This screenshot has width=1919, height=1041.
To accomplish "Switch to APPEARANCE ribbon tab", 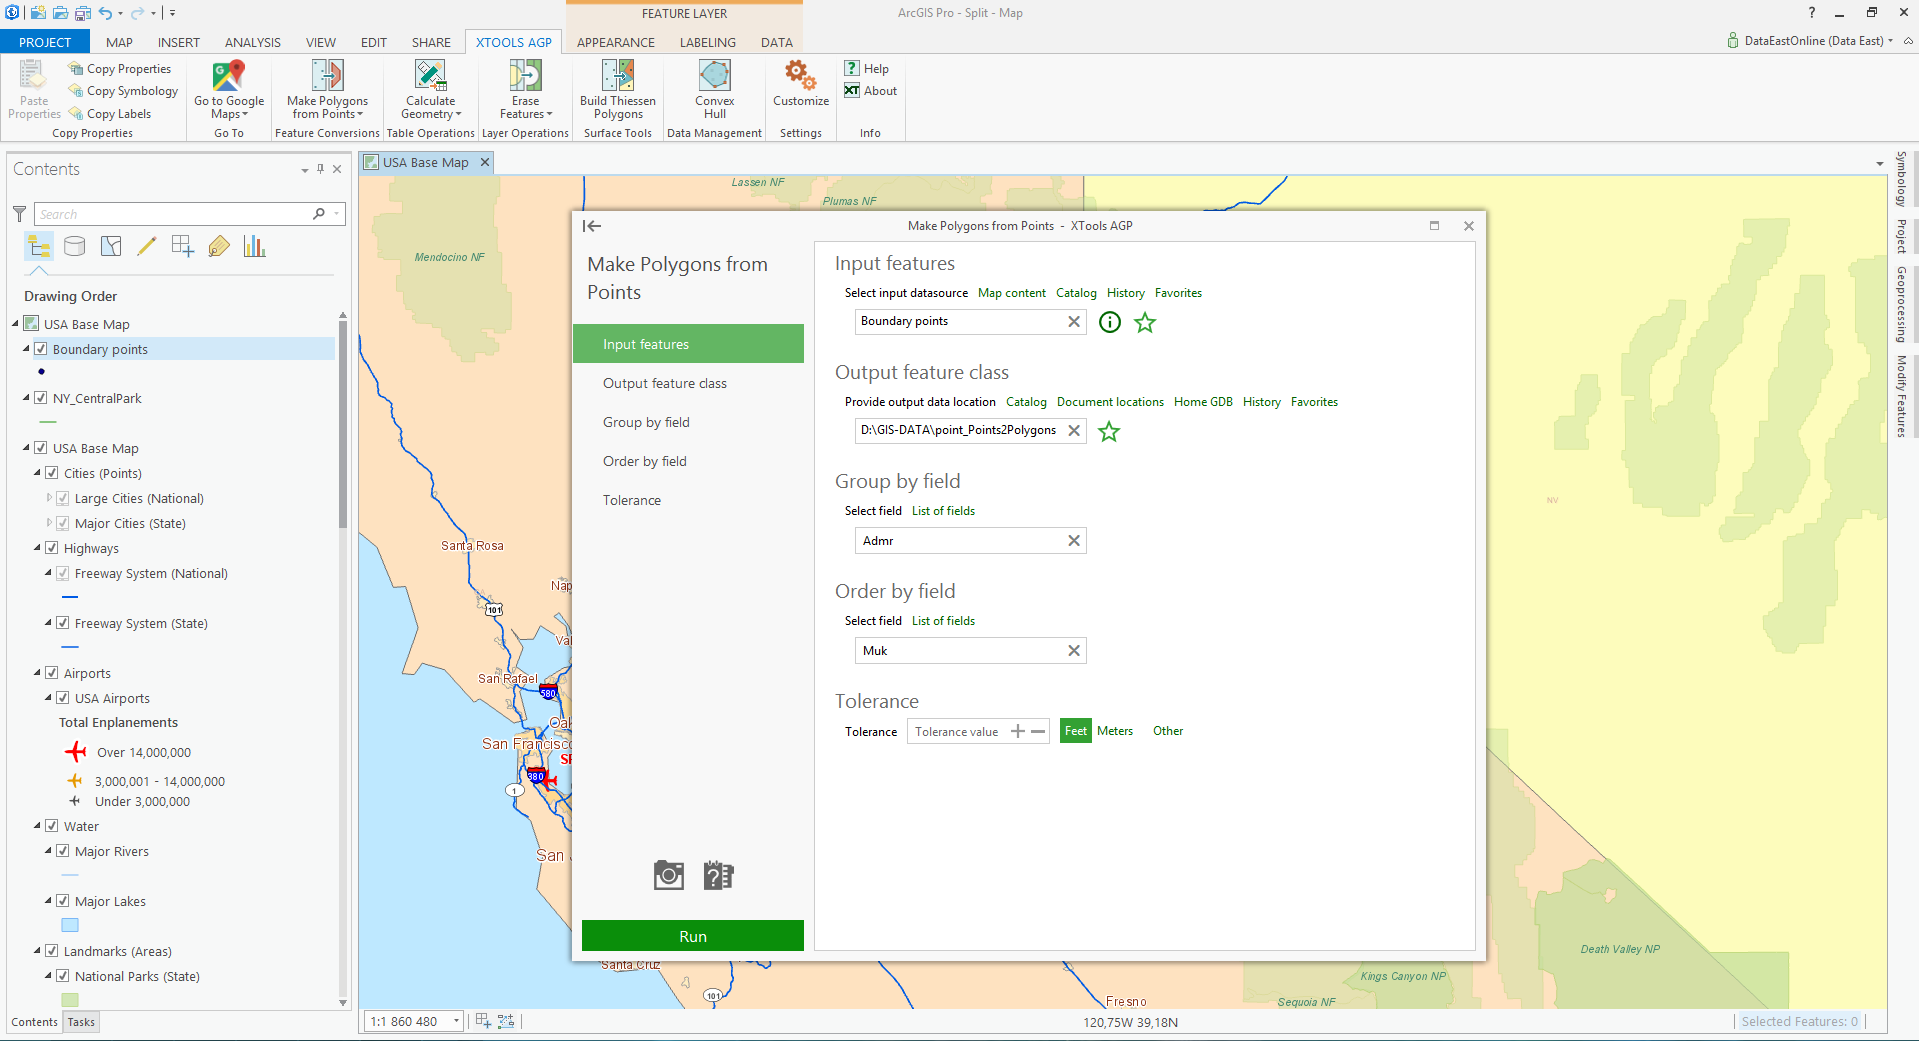I will coord(616,42).
